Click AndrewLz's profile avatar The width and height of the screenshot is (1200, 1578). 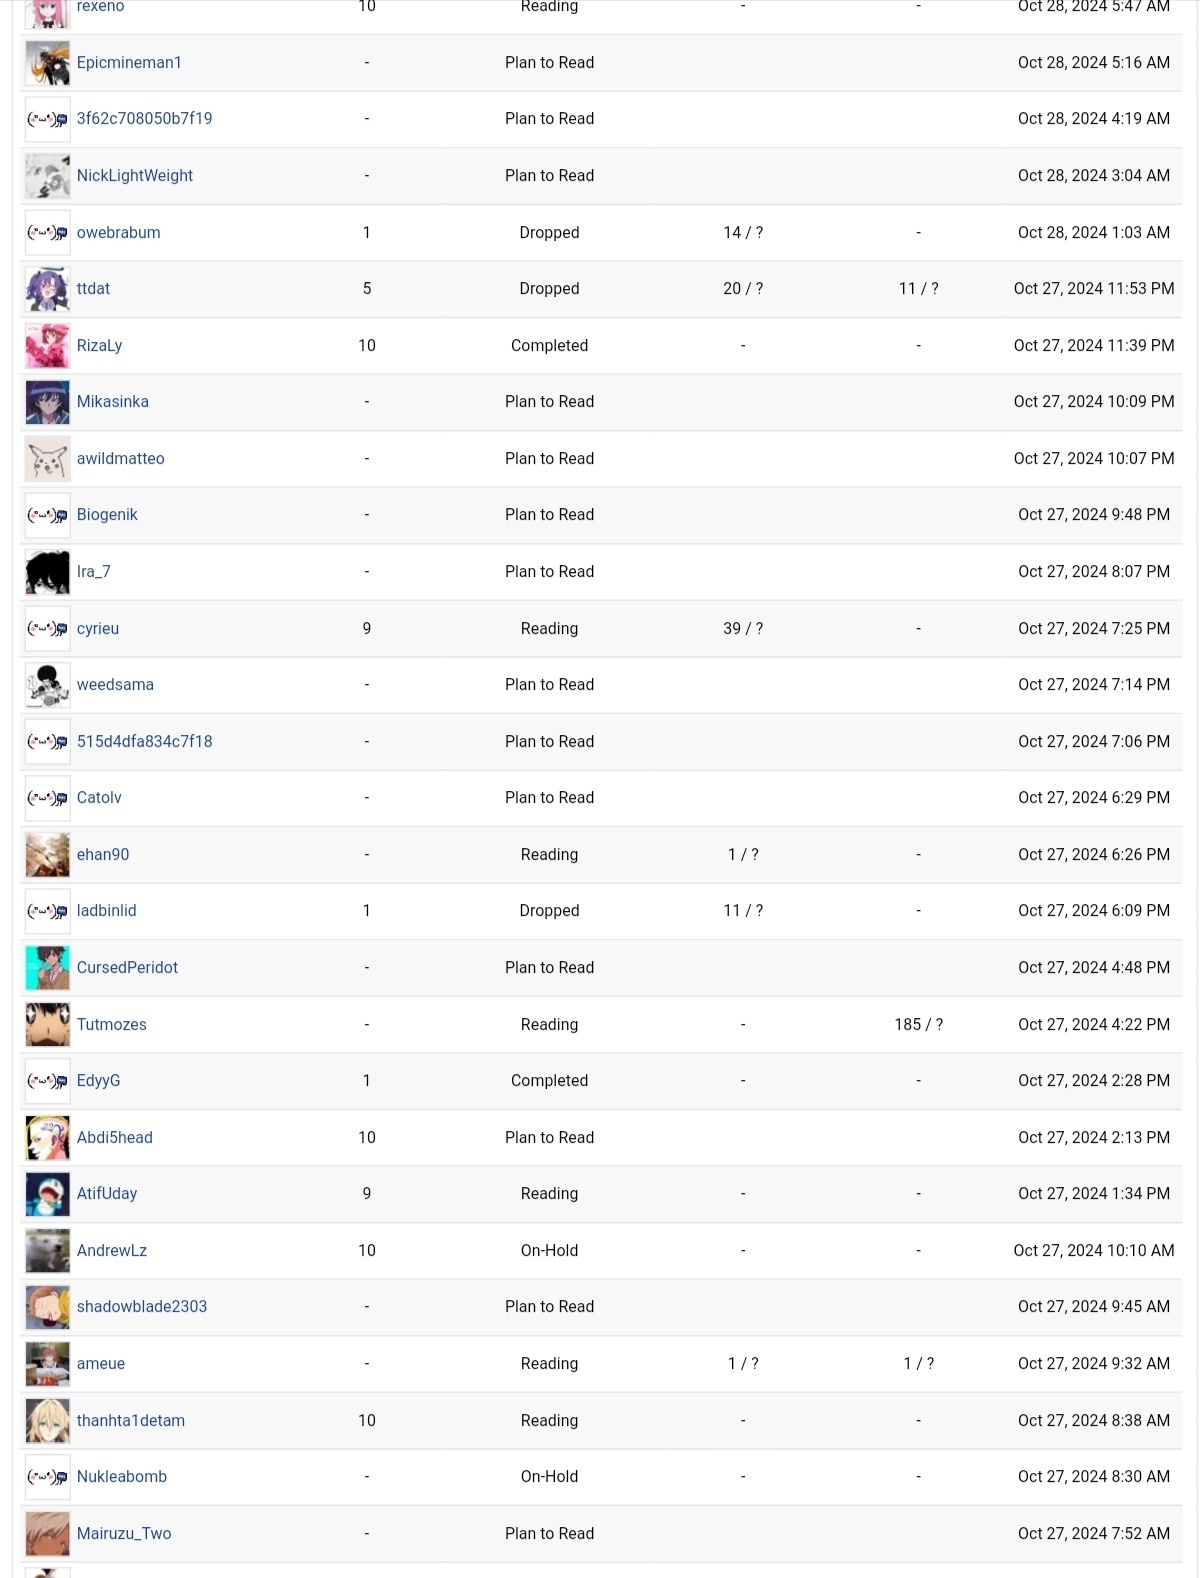click(x=47, y=1251)
